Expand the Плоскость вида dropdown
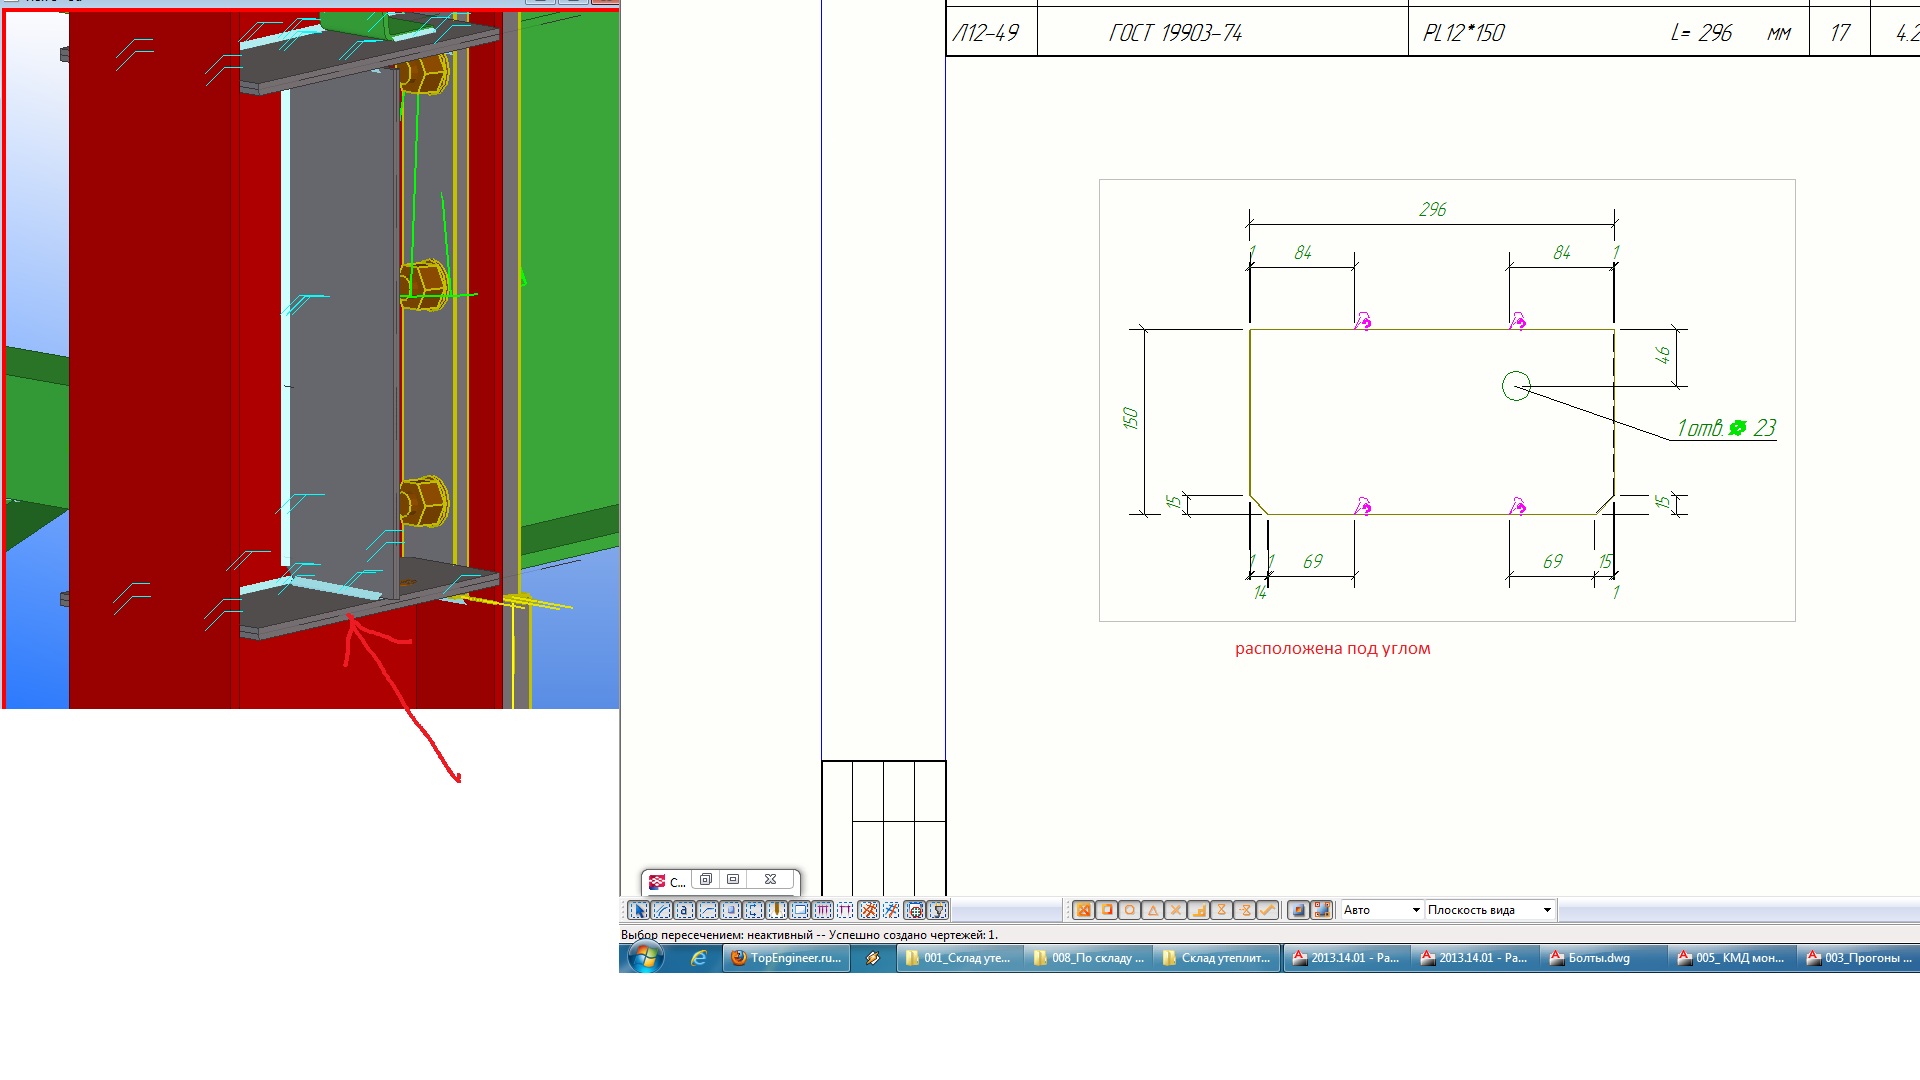 click(1546, 910)
